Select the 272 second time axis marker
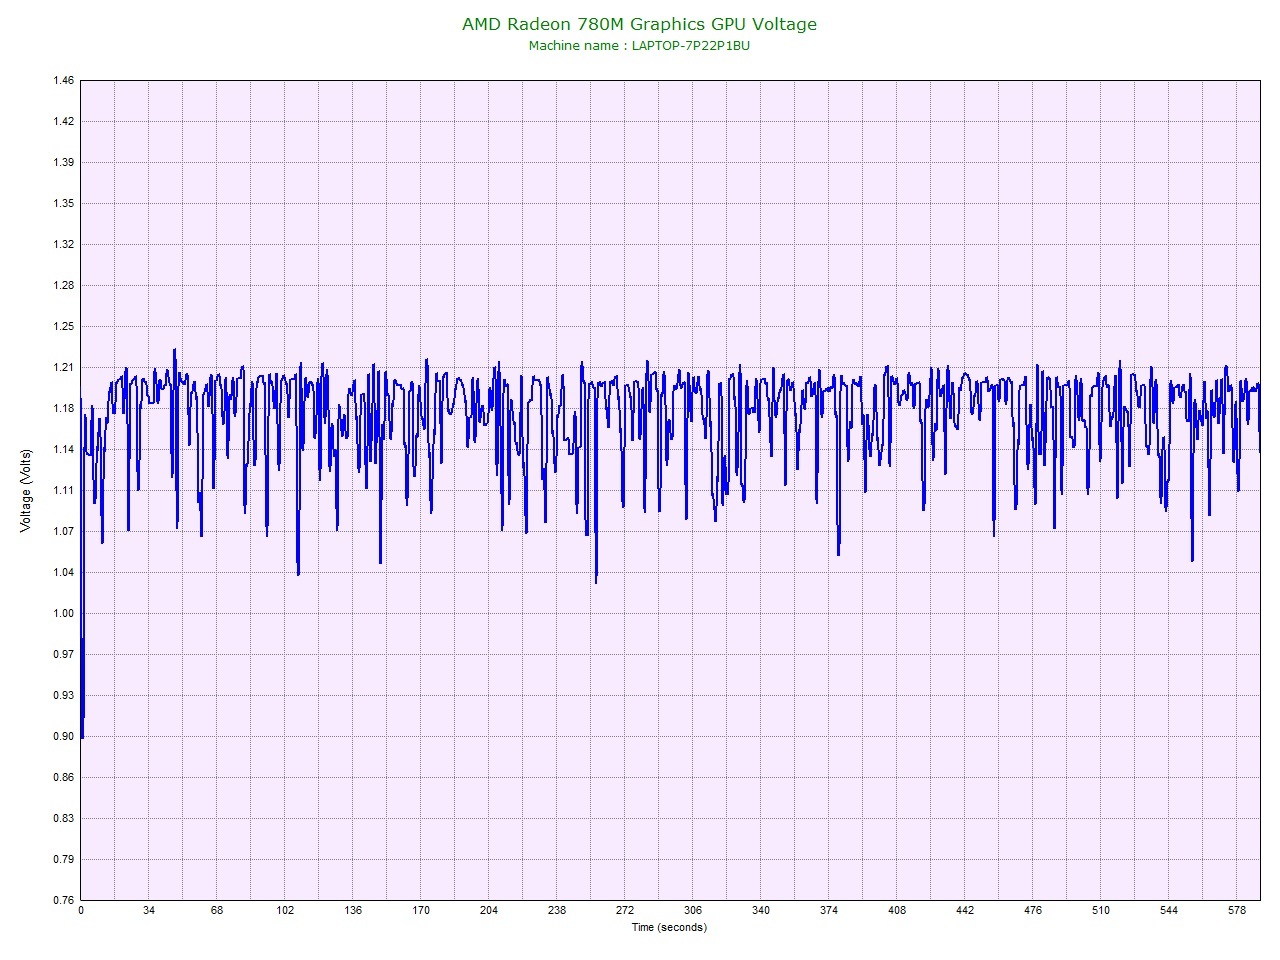1280x960 pixels. coord(625,910)
